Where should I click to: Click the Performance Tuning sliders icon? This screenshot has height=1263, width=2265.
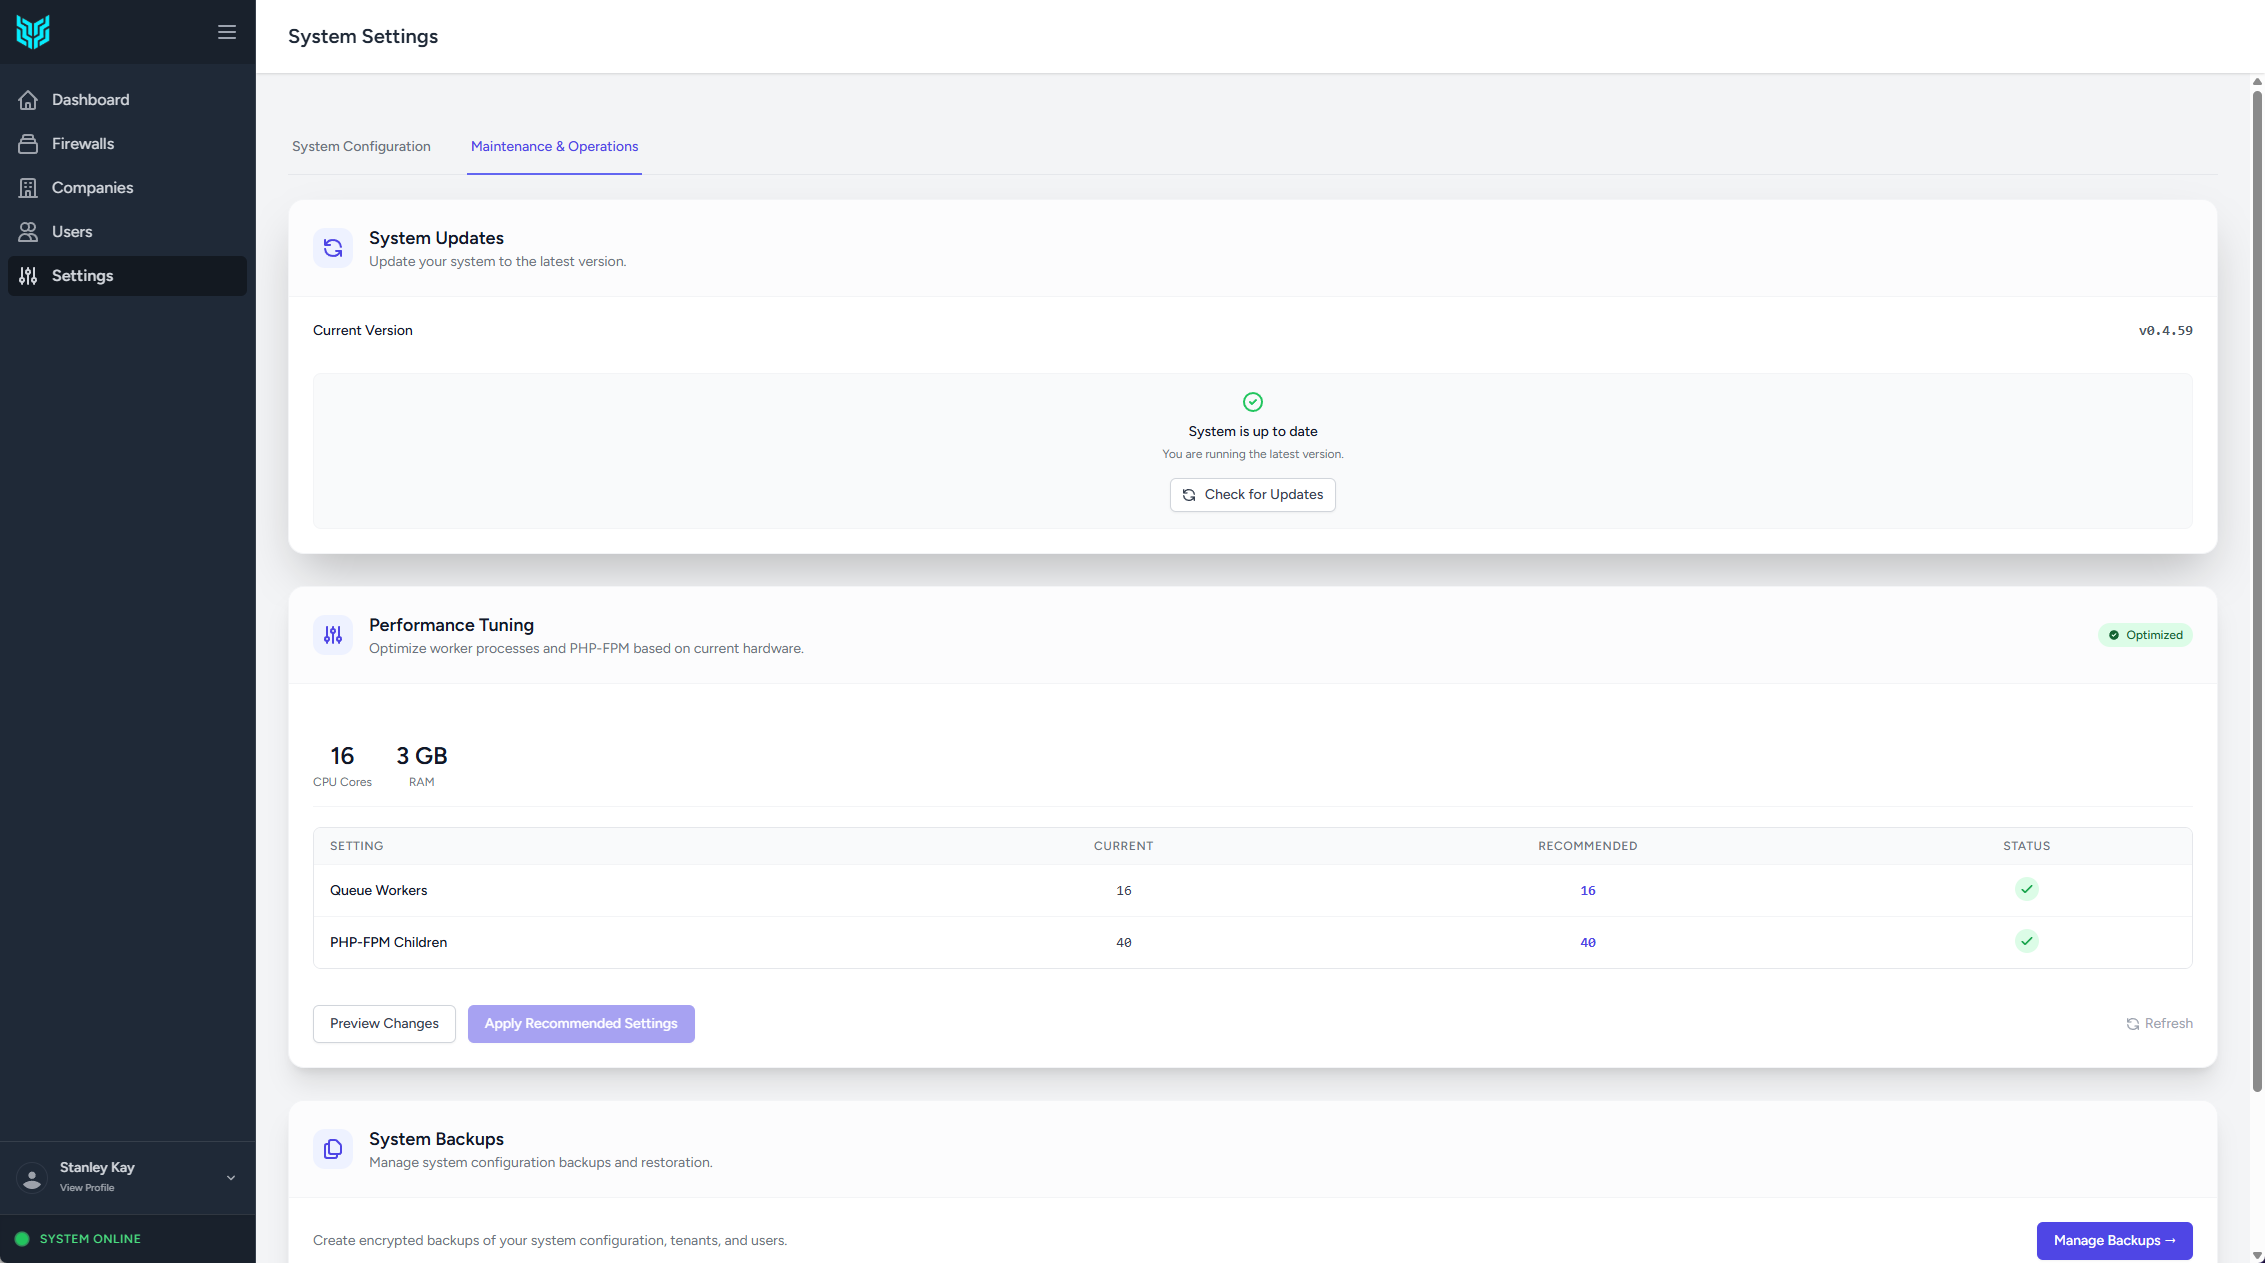(x=333, y=635)
